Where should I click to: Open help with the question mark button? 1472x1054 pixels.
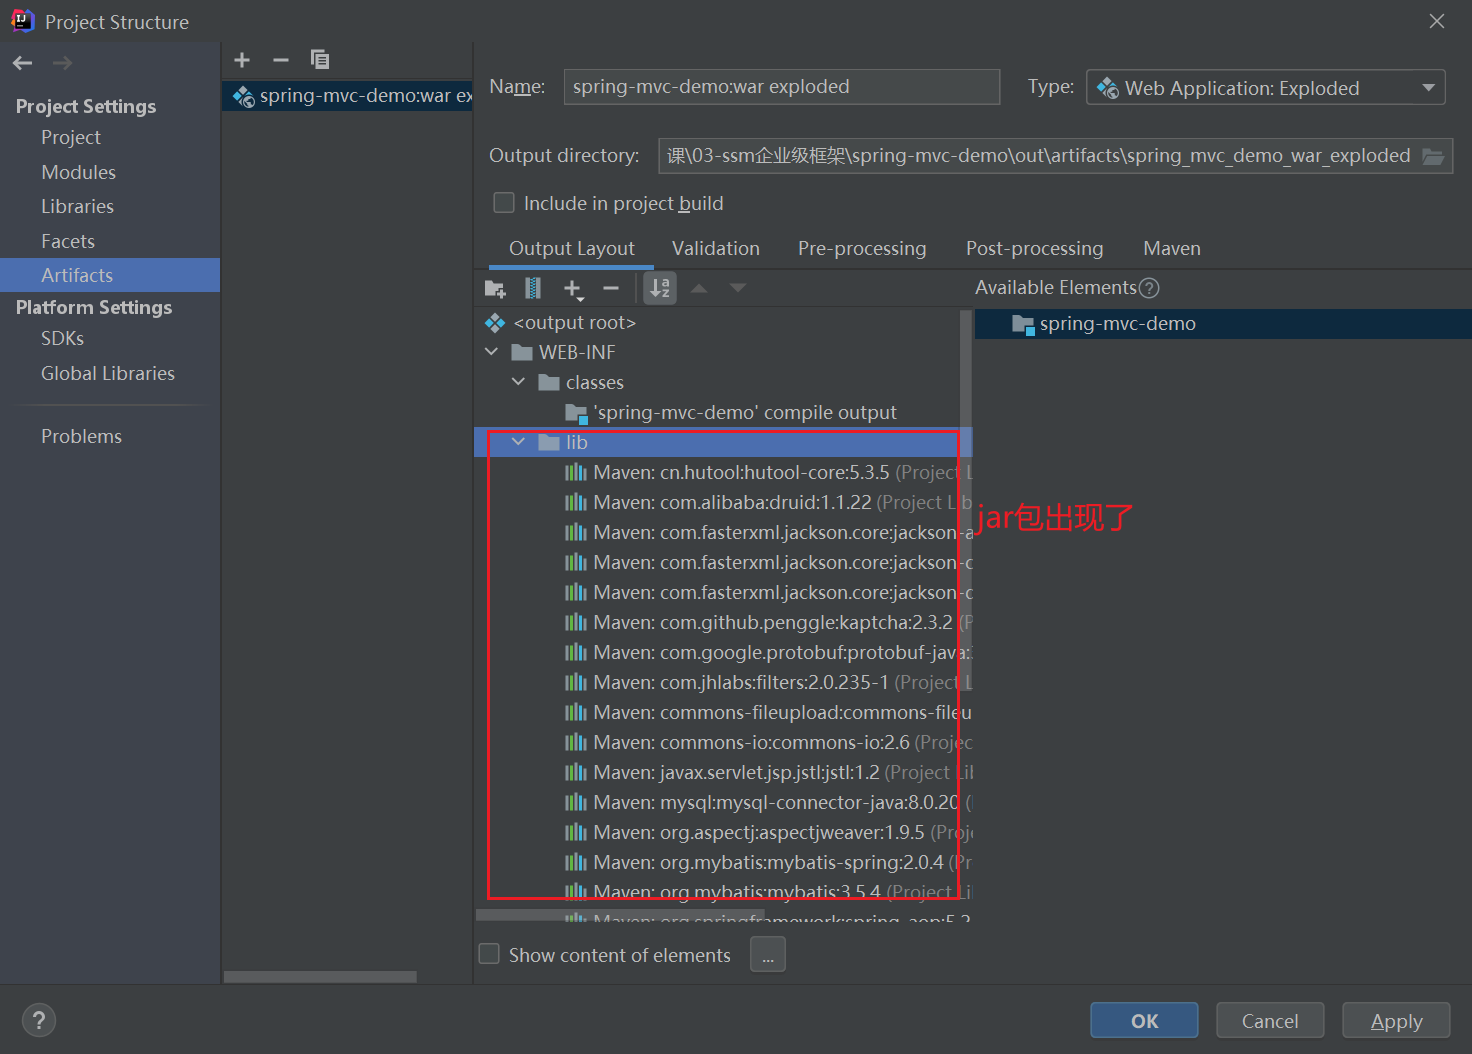point(39,1020)
